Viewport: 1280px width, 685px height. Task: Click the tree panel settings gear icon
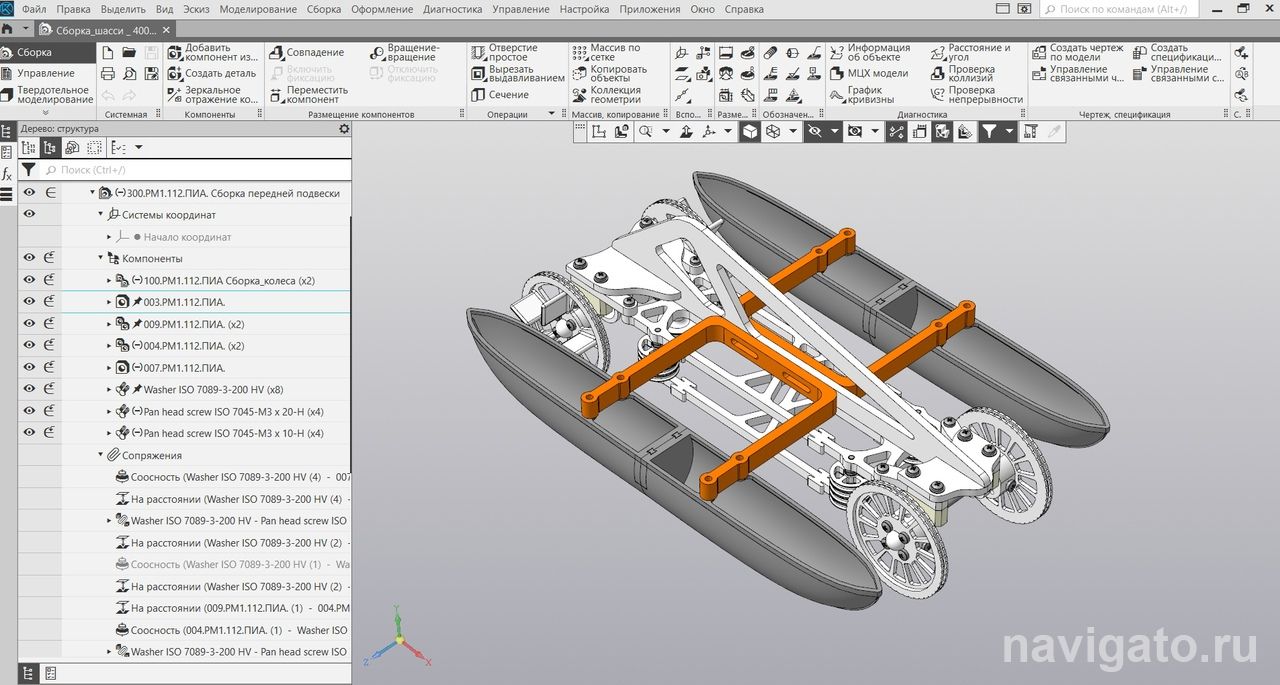click(x=344, y=129)
